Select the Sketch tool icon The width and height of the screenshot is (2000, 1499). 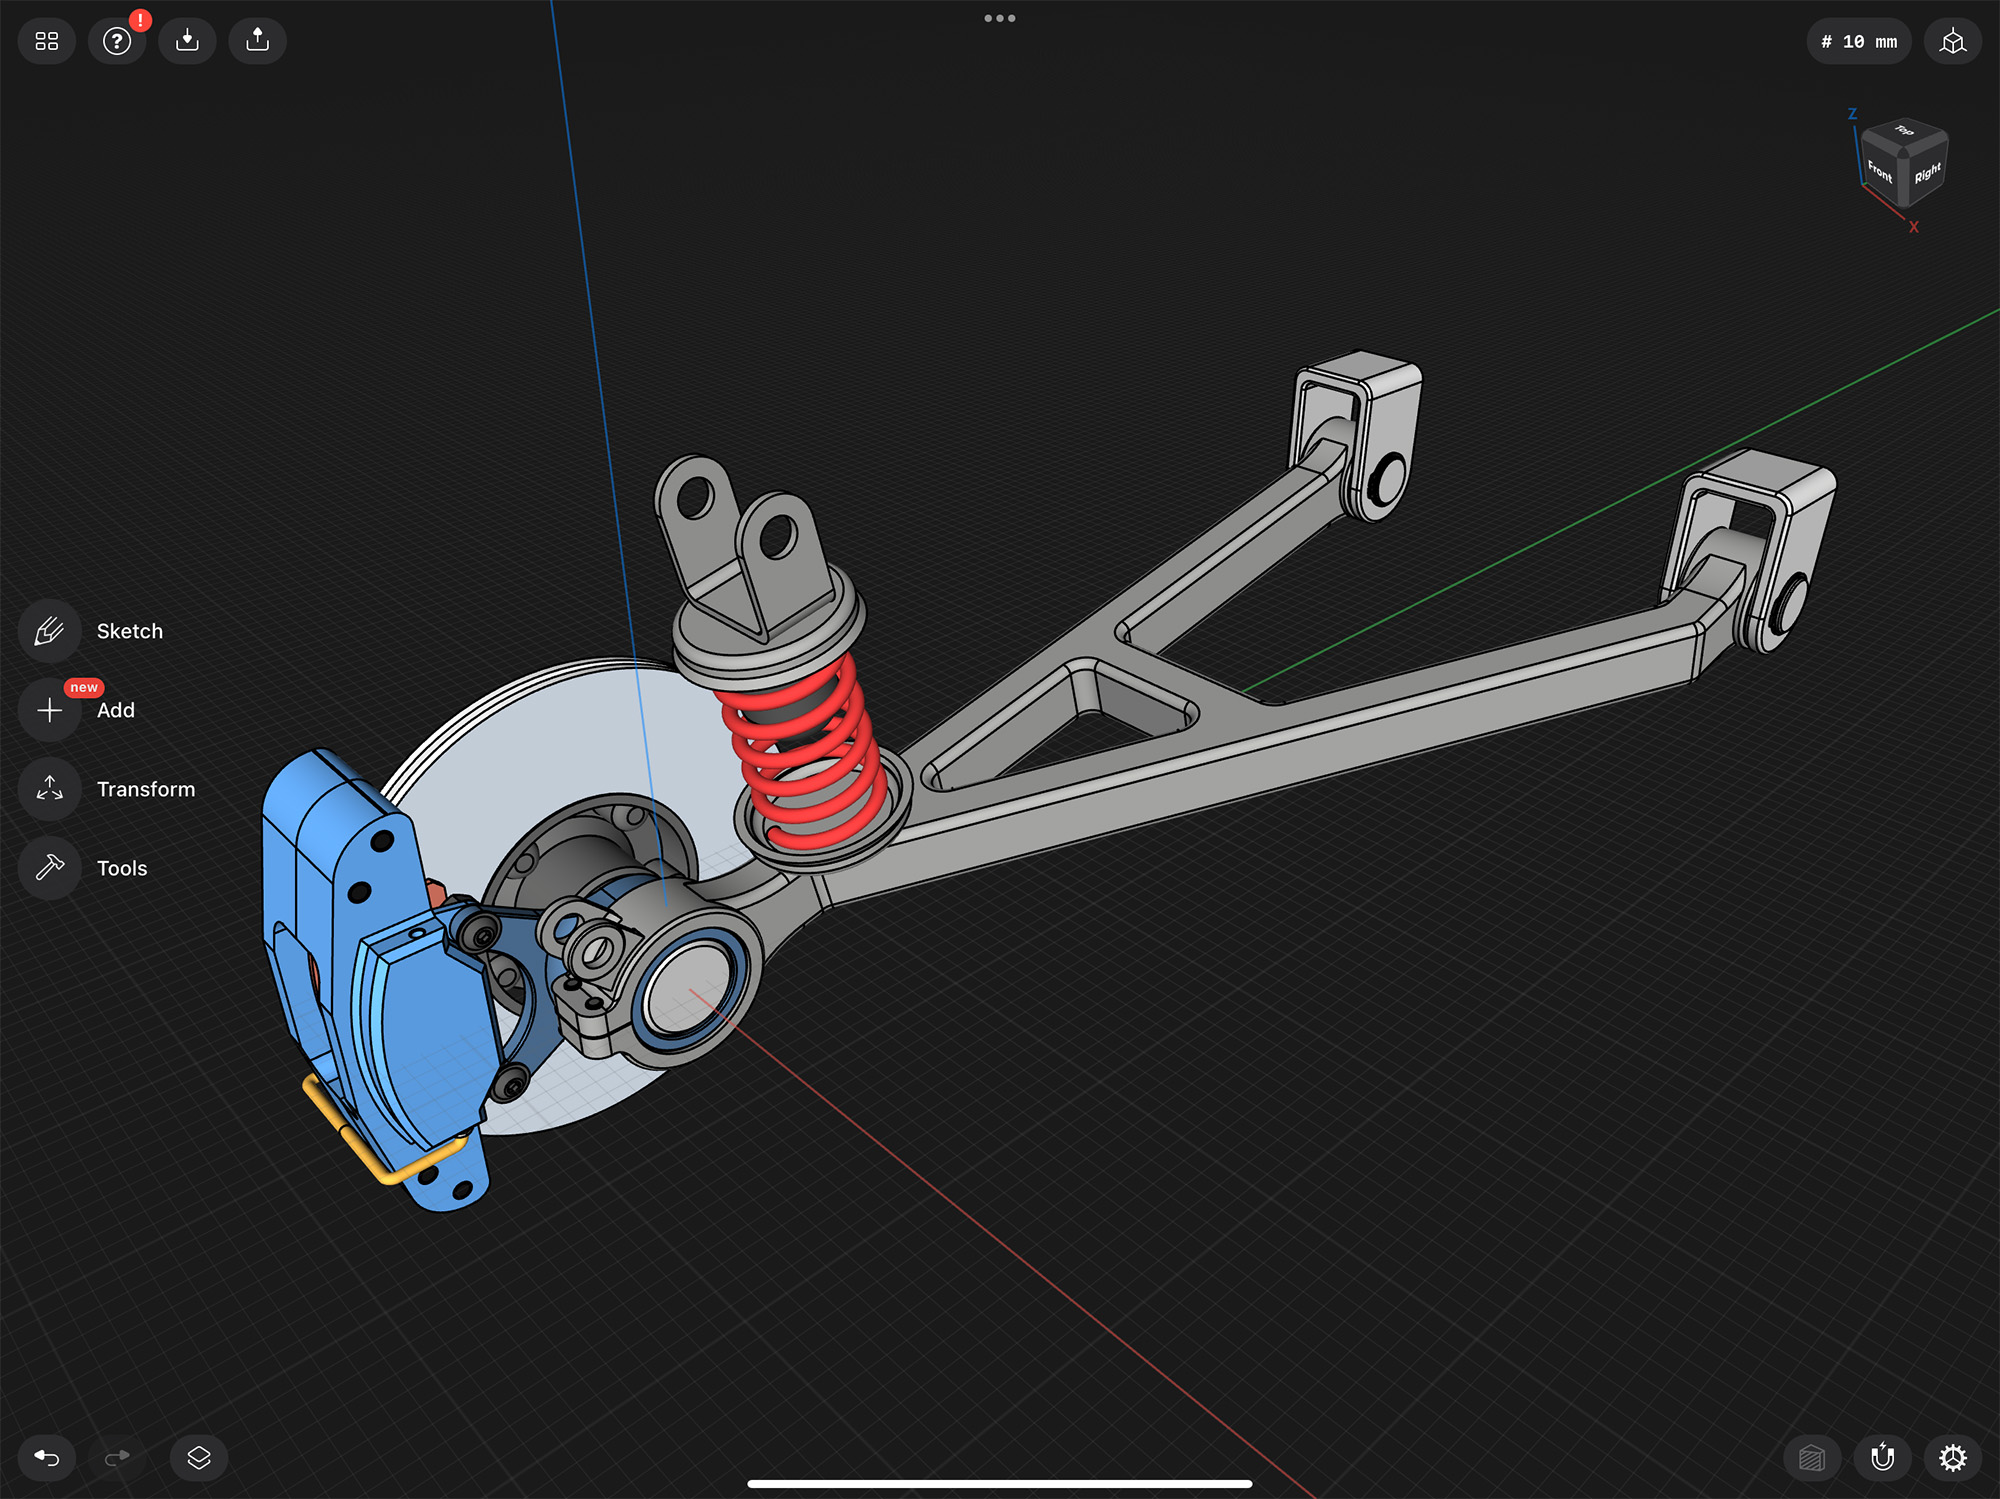pyautogui.click(x=49, y=631)
